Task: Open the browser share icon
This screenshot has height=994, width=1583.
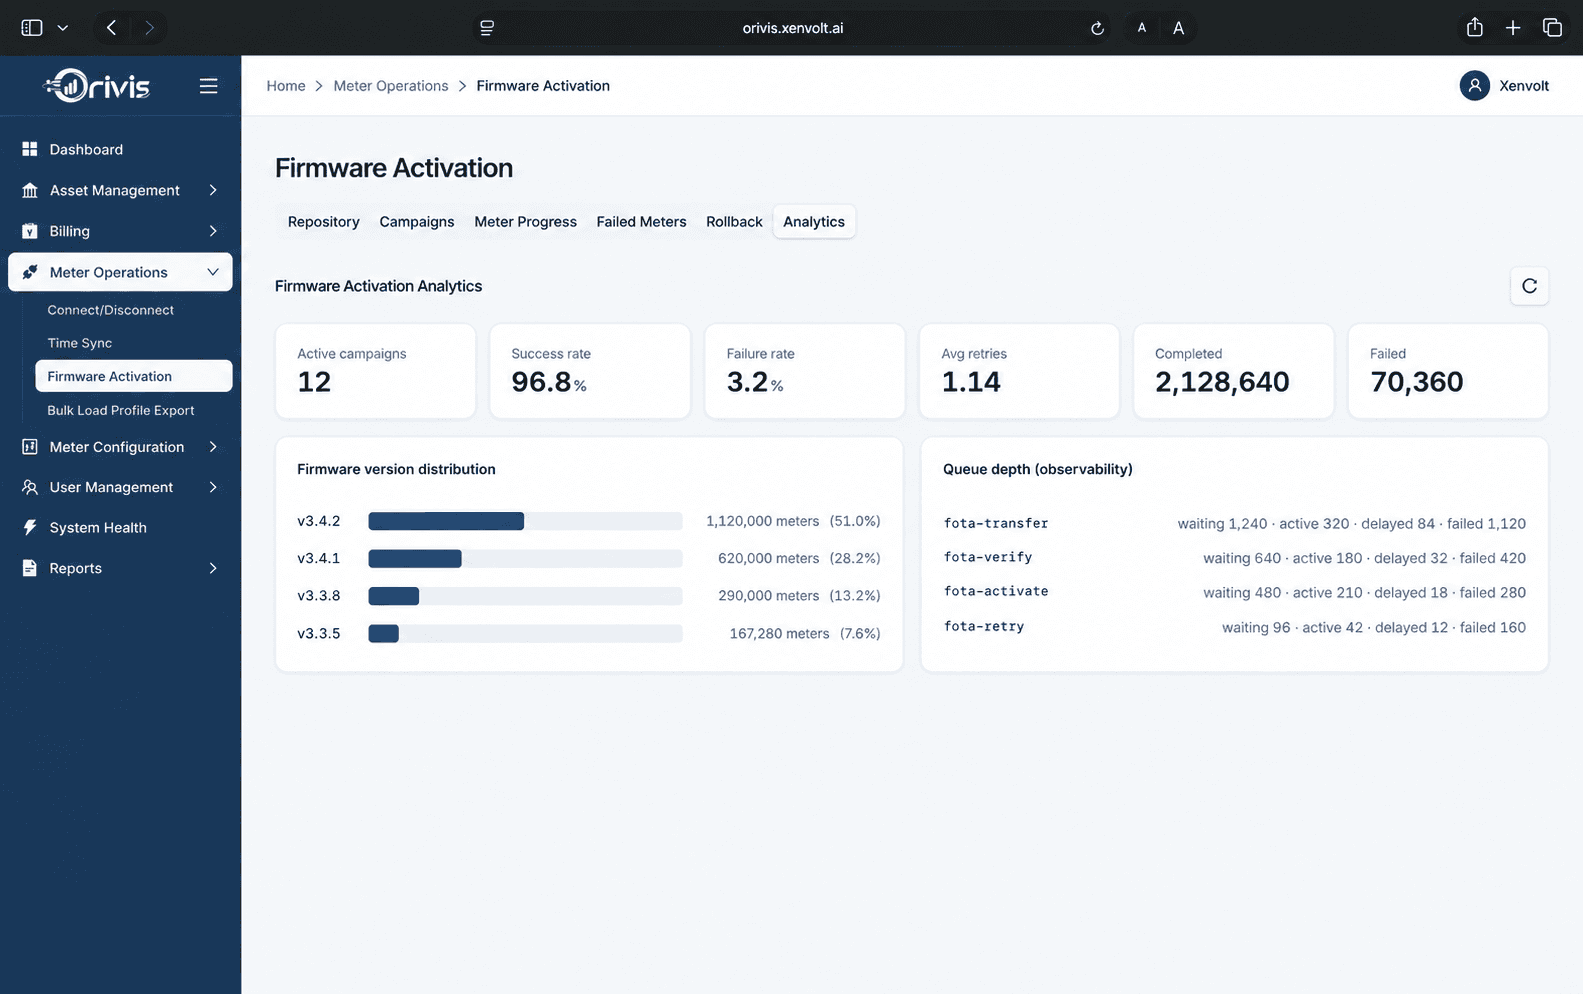Action: tap(1474, 28)
